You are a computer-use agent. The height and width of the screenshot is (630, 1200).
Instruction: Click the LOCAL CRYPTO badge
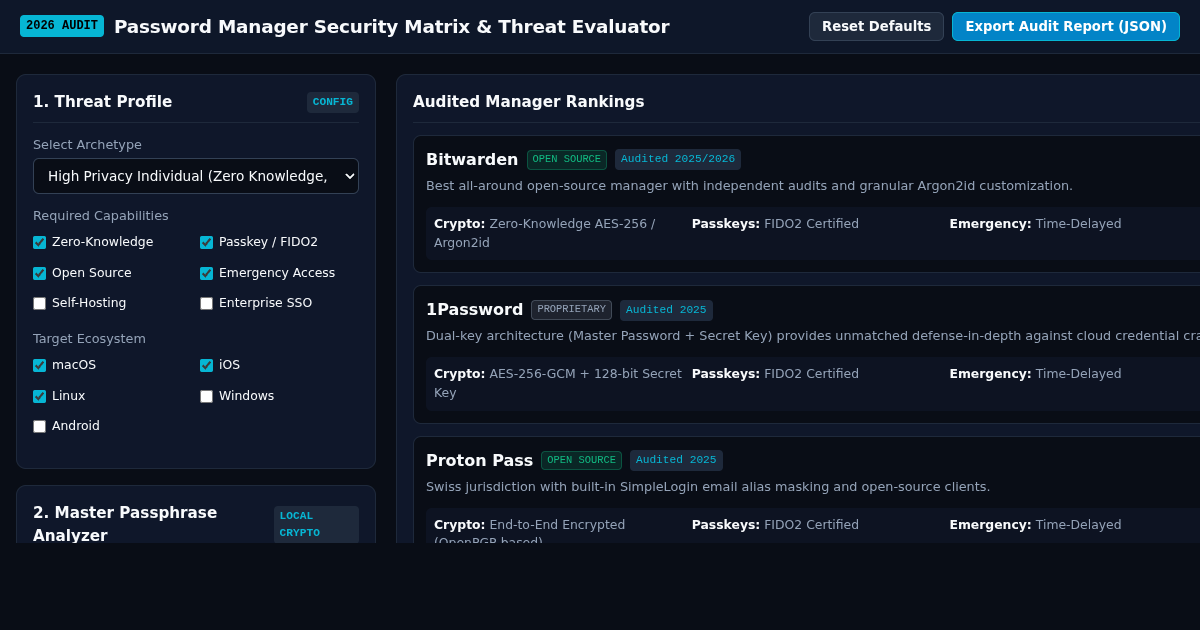click(316, 524)
